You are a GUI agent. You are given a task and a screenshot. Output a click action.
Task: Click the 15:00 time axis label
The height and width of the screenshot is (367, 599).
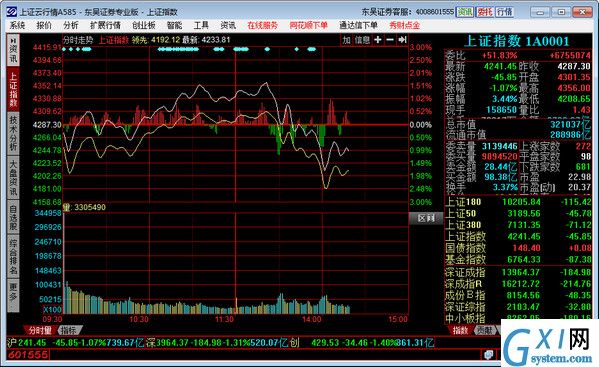click(398, 319)
